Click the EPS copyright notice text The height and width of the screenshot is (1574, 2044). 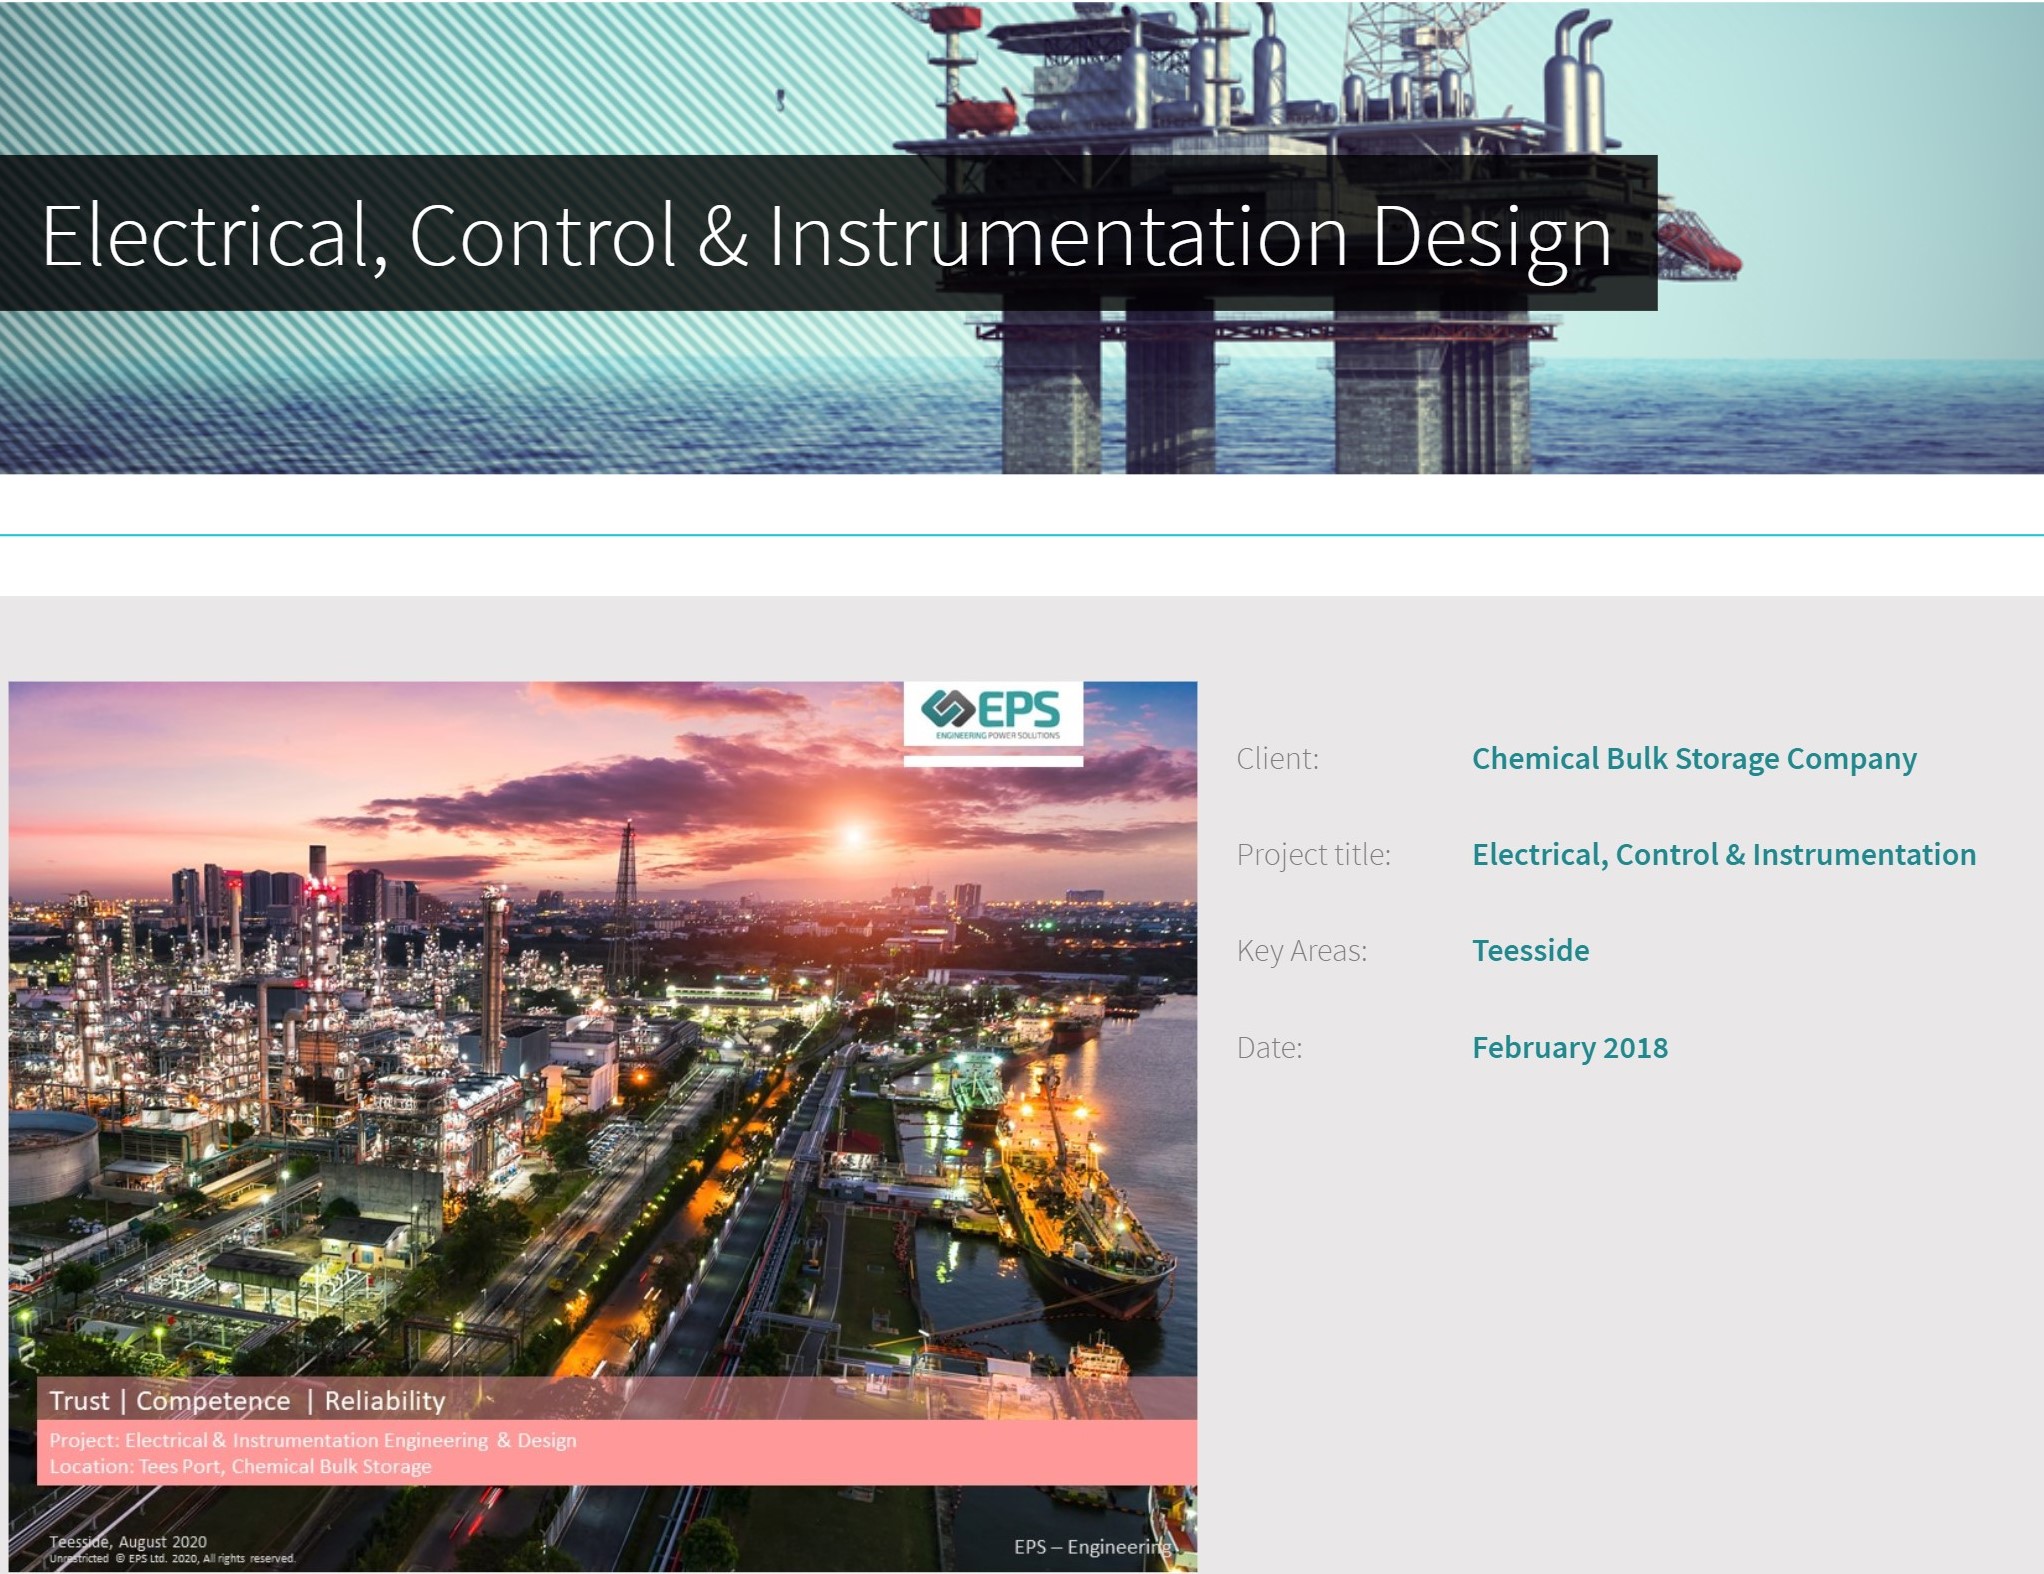click(170, 1557)
